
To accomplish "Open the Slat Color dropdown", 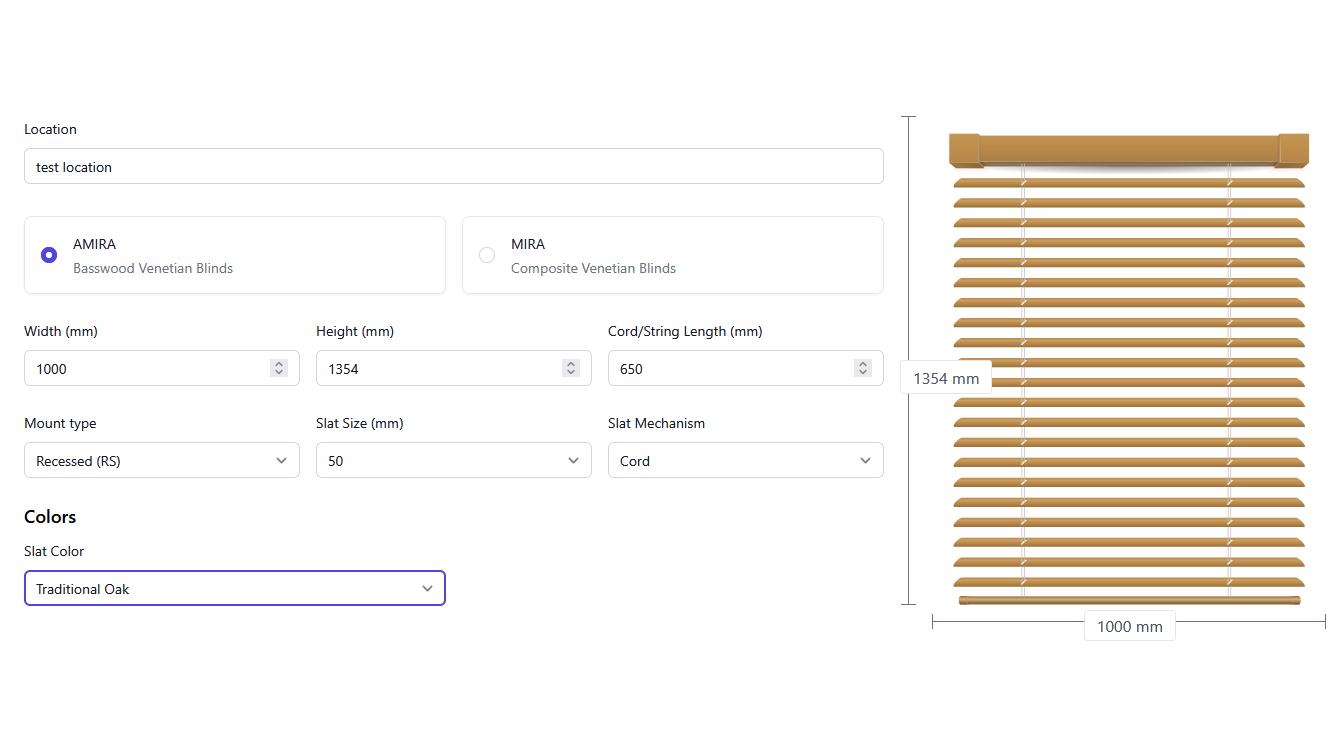I will point(235,589).
